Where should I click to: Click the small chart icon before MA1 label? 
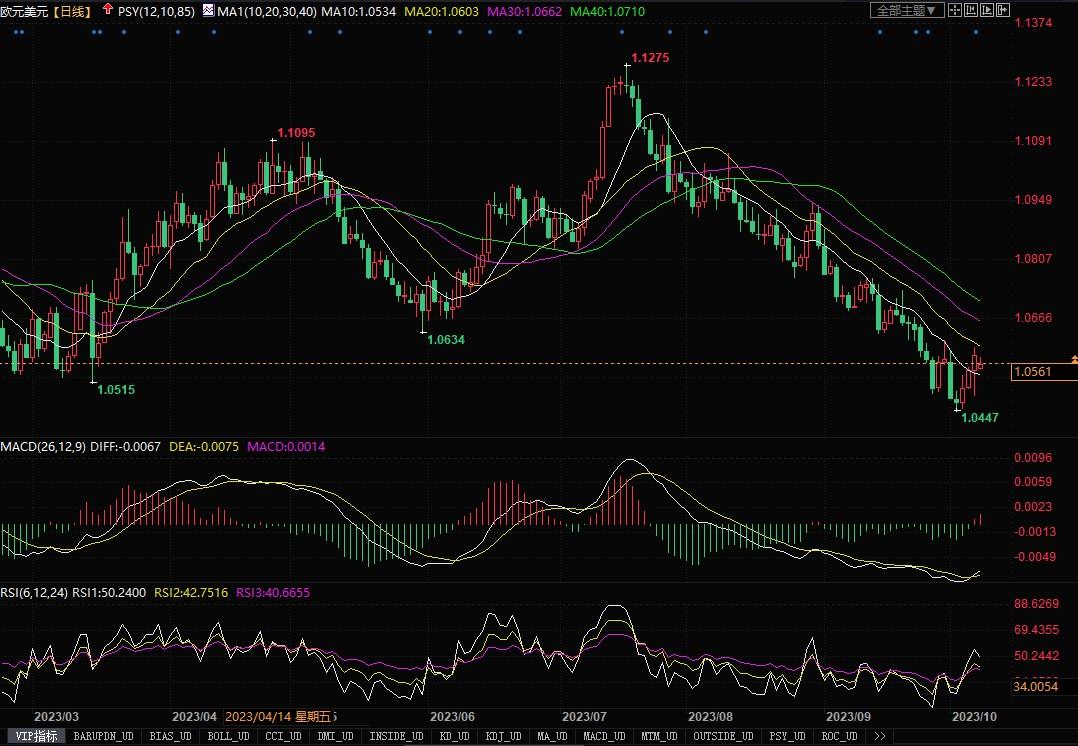click(x=207, y=11)
